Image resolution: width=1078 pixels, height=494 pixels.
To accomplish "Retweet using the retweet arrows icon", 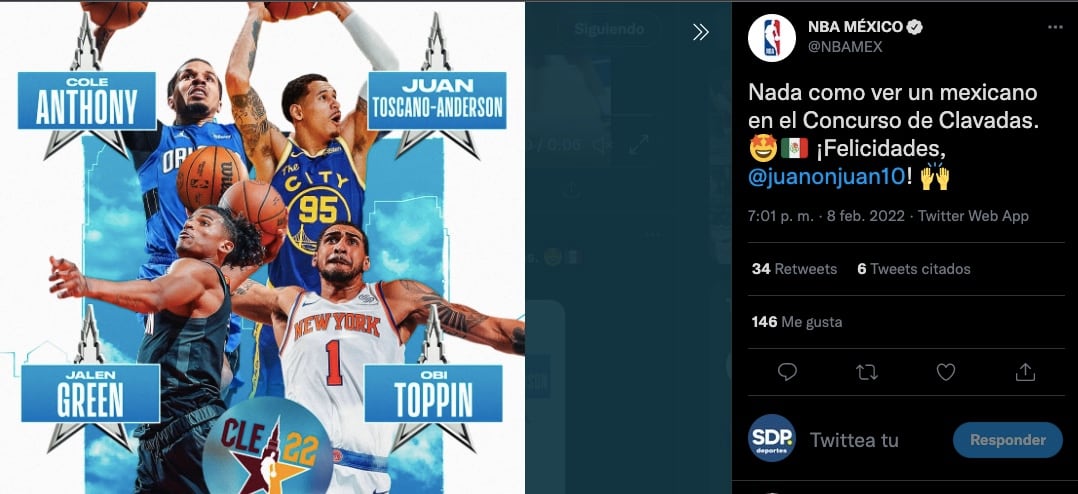I will (866, 372).
